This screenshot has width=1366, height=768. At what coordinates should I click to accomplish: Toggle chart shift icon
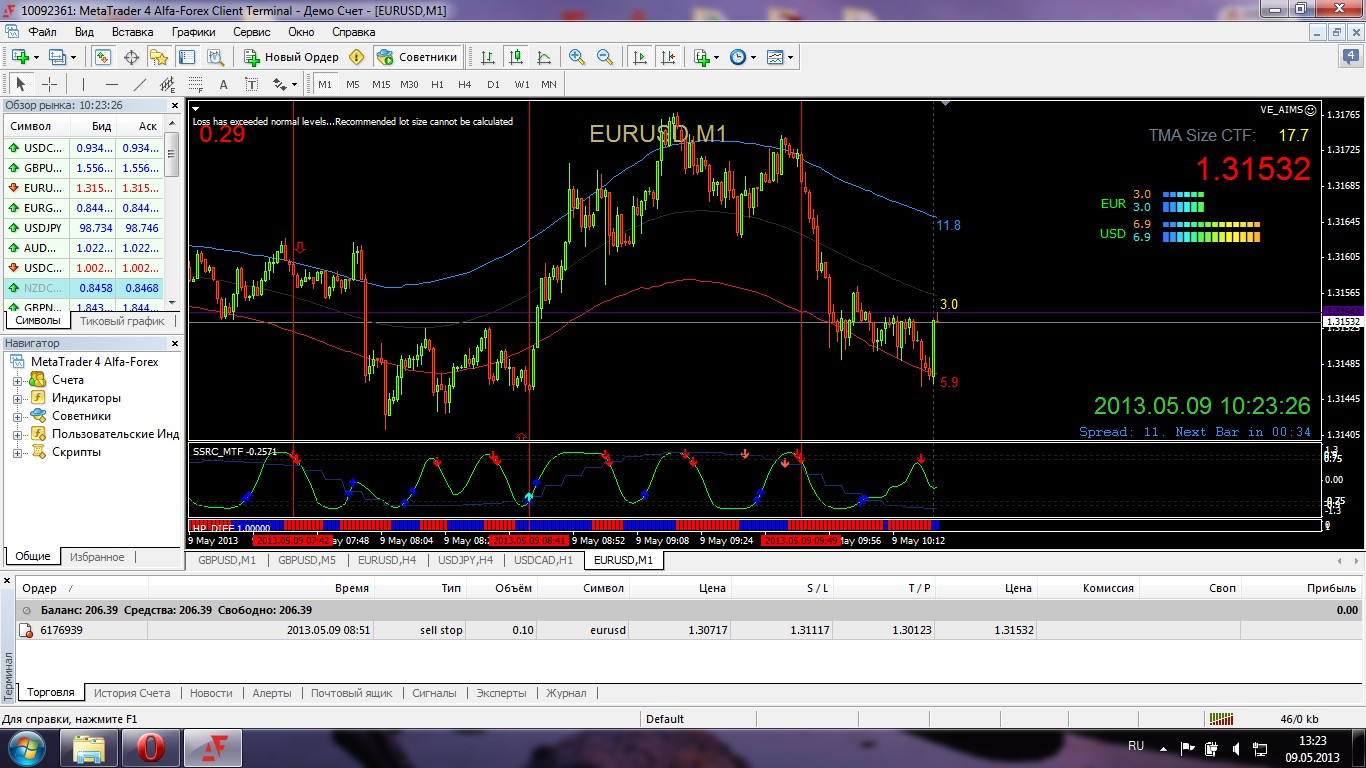pos(668,57)
